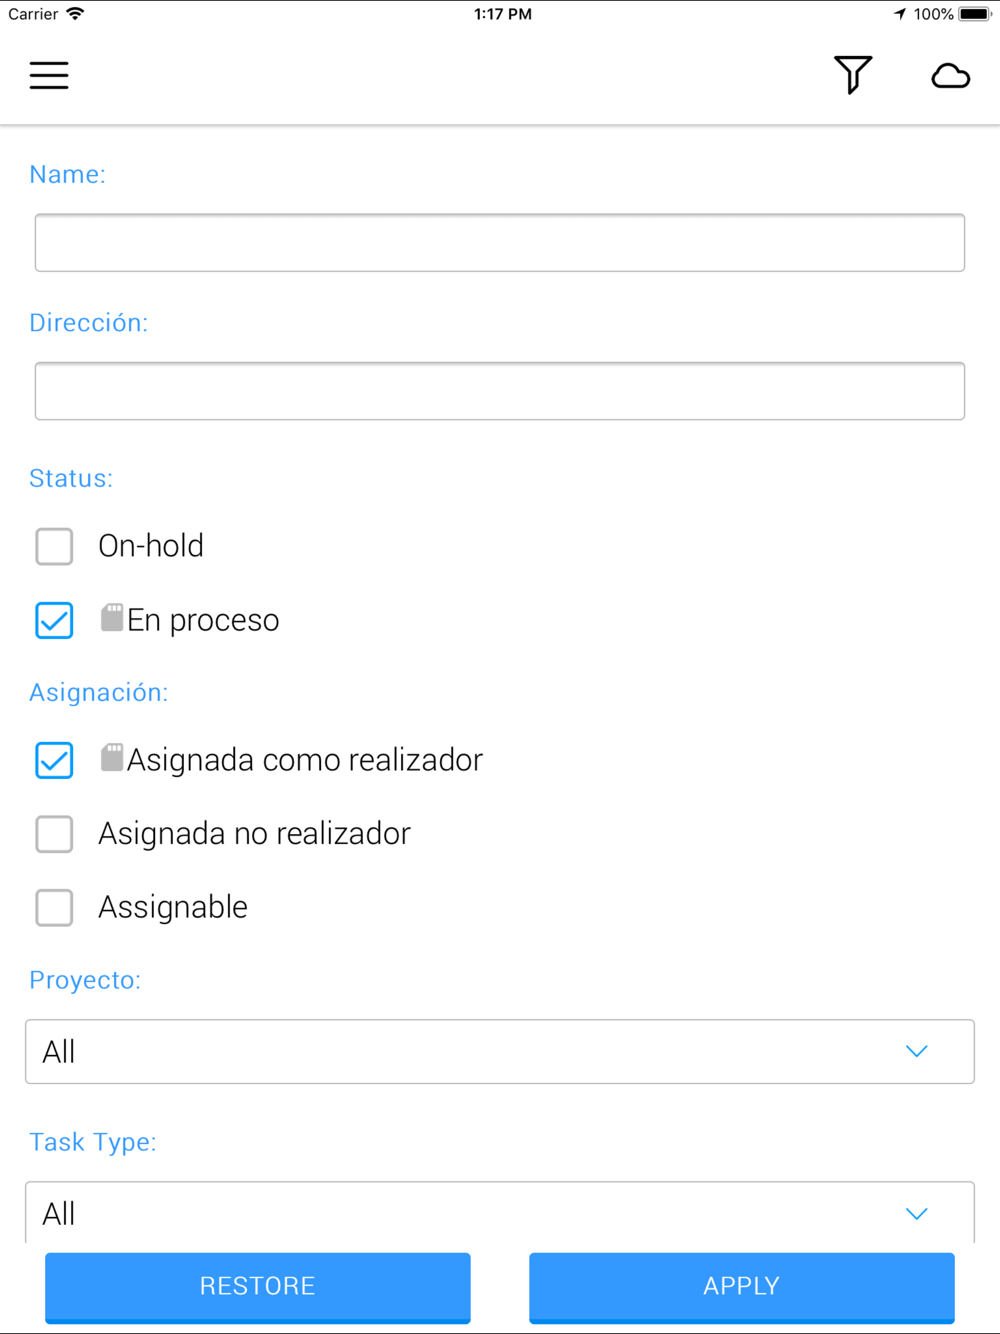
Task: Tap the saved icon beside Asignada como realizador
Action: click(x=112, y=758)
